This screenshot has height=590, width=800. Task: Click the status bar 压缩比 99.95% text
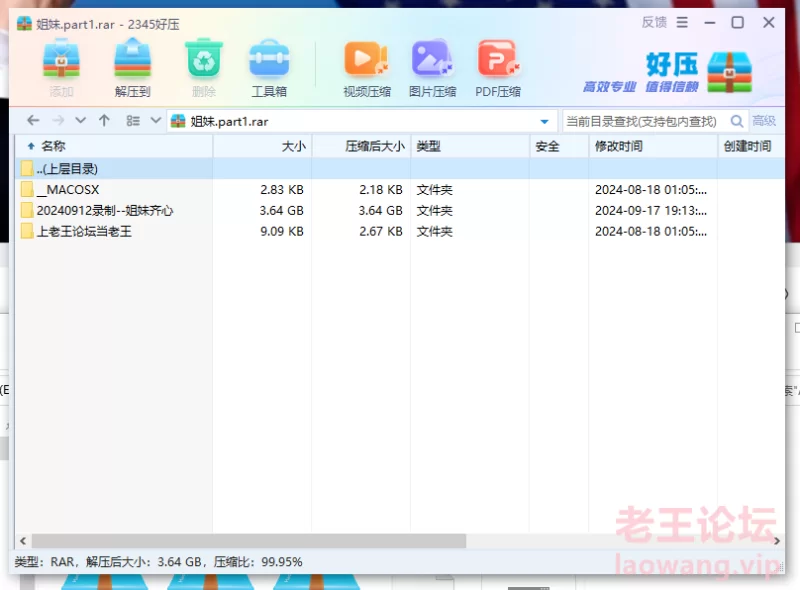258,562
